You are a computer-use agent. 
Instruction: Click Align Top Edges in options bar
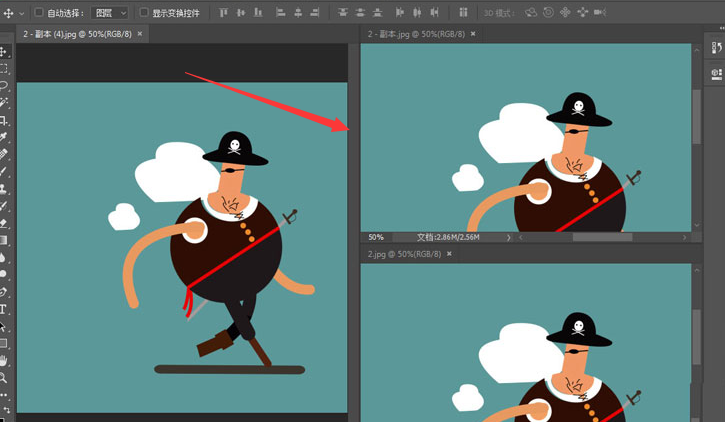tap(224, 13)
